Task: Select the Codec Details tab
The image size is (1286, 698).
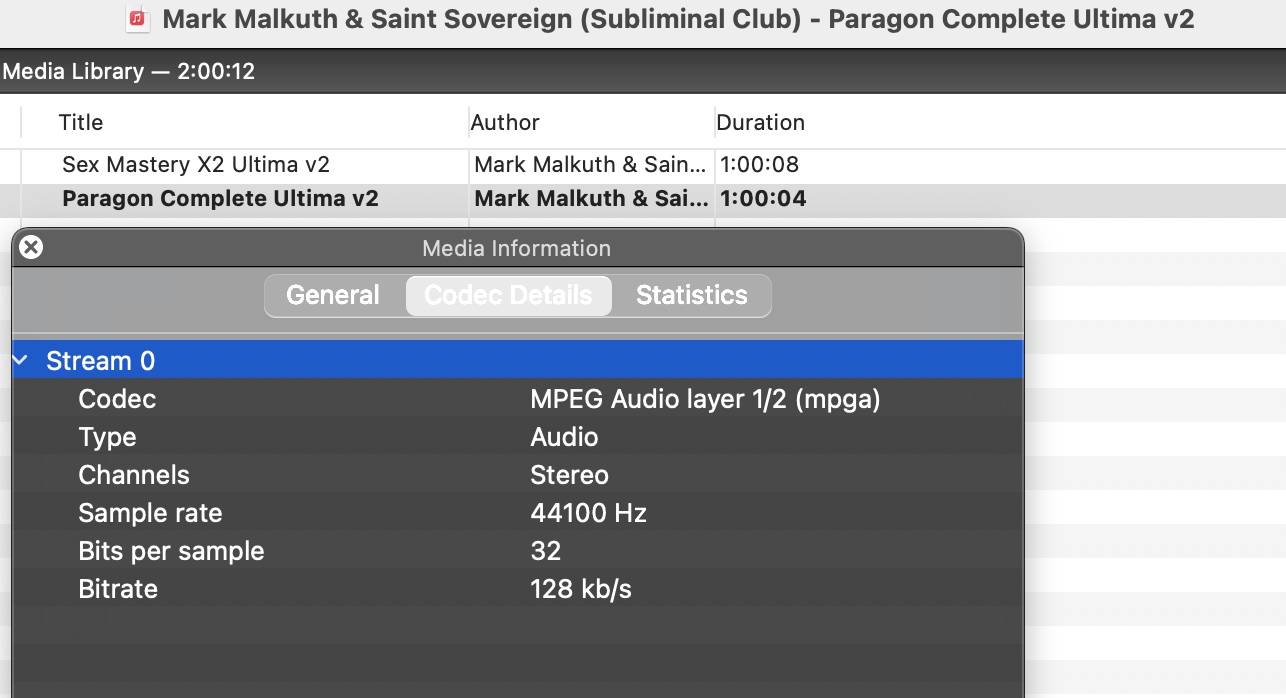Action: [x=508, y=296]
